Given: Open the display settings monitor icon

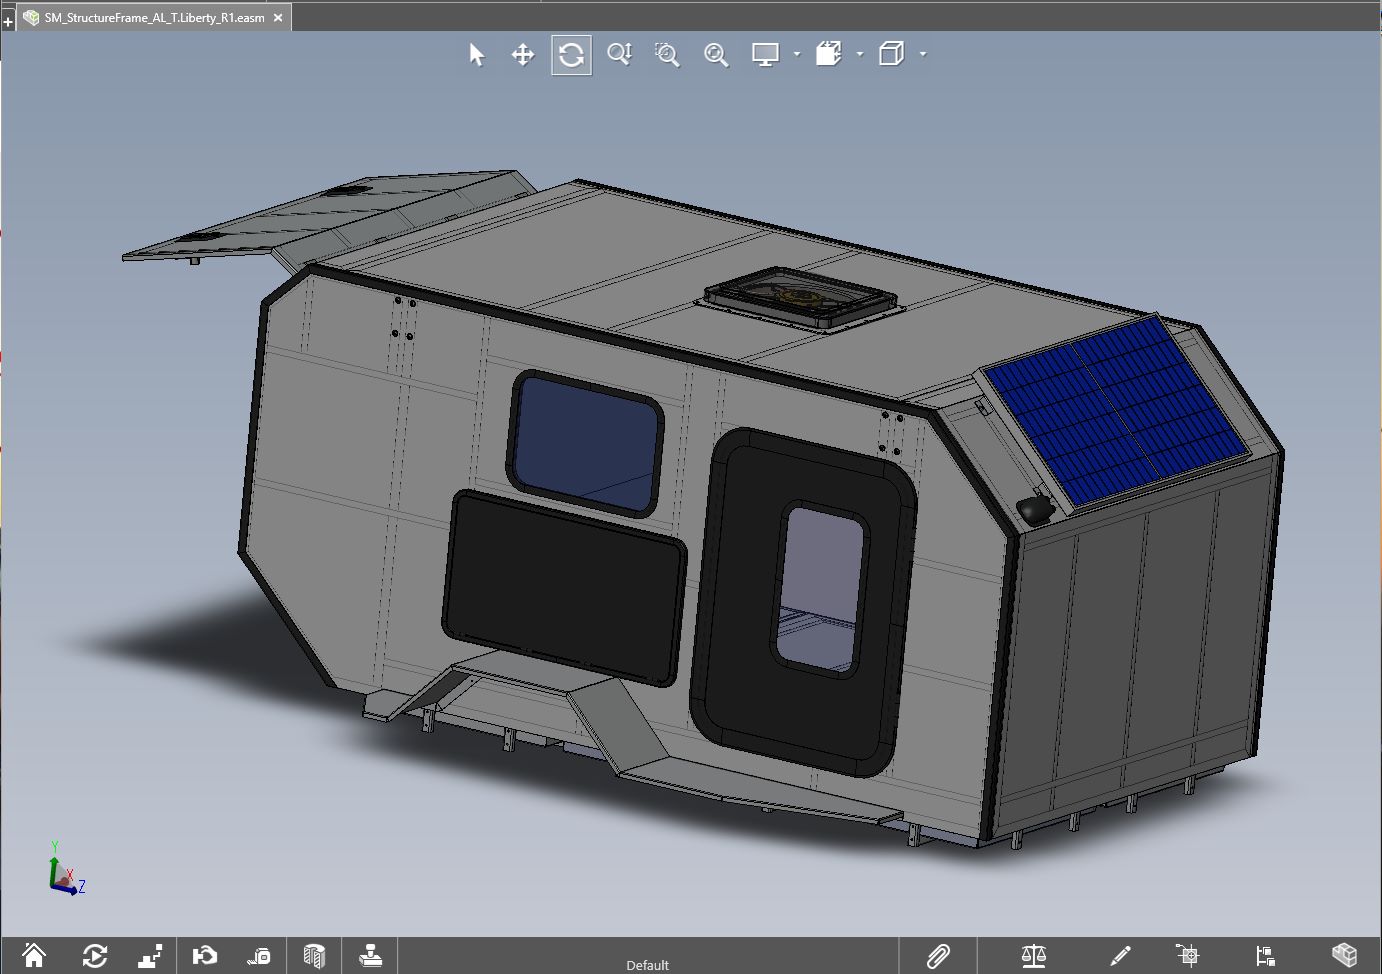Looking at the screenshot, I should pyautogui.click(x=765, y=55).
